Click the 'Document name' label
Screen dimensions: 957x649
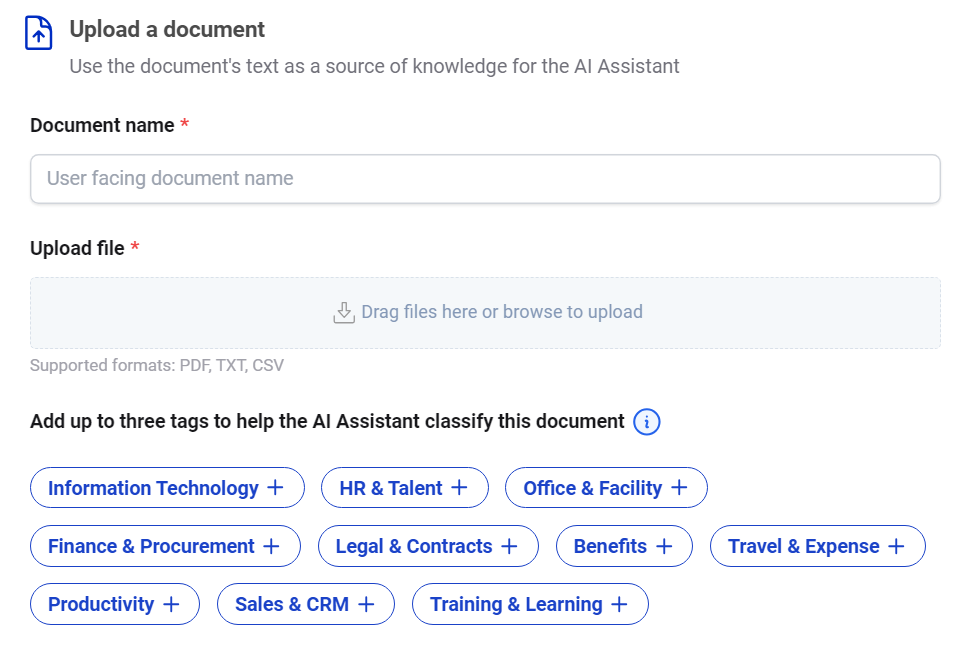click(x=103, y=125)
